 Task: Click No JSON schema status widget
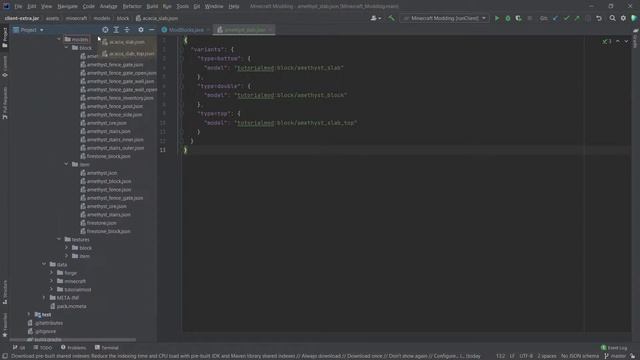580,356
